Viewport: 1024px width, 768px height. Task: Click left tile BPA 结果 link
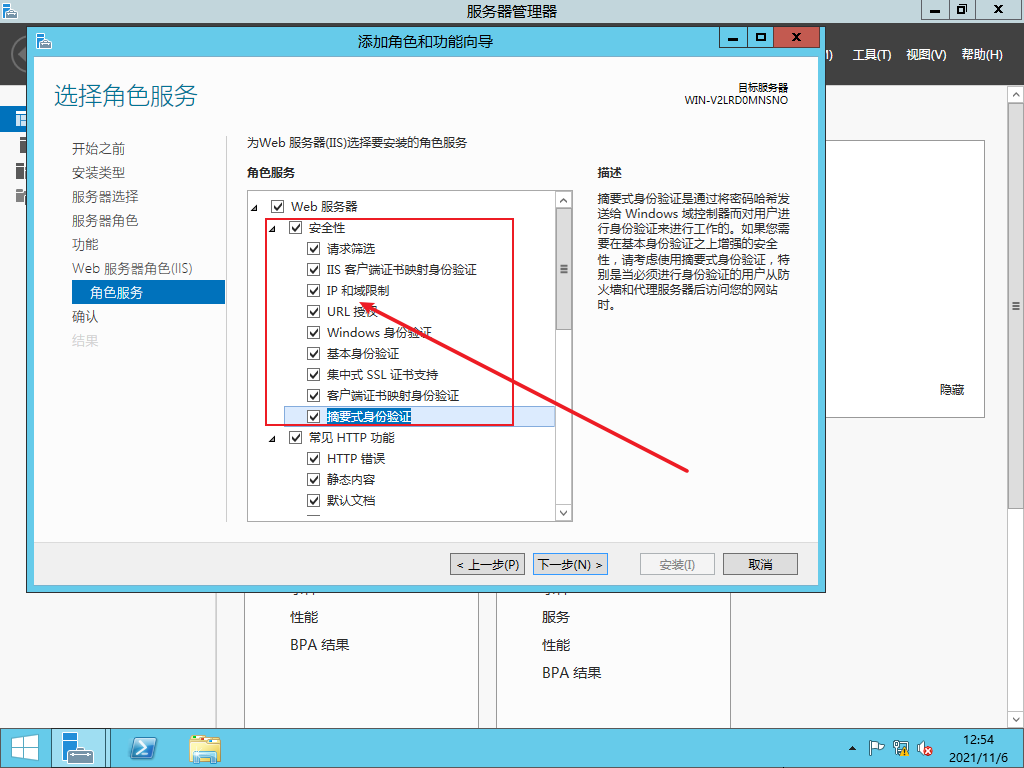tap(320, 645)
